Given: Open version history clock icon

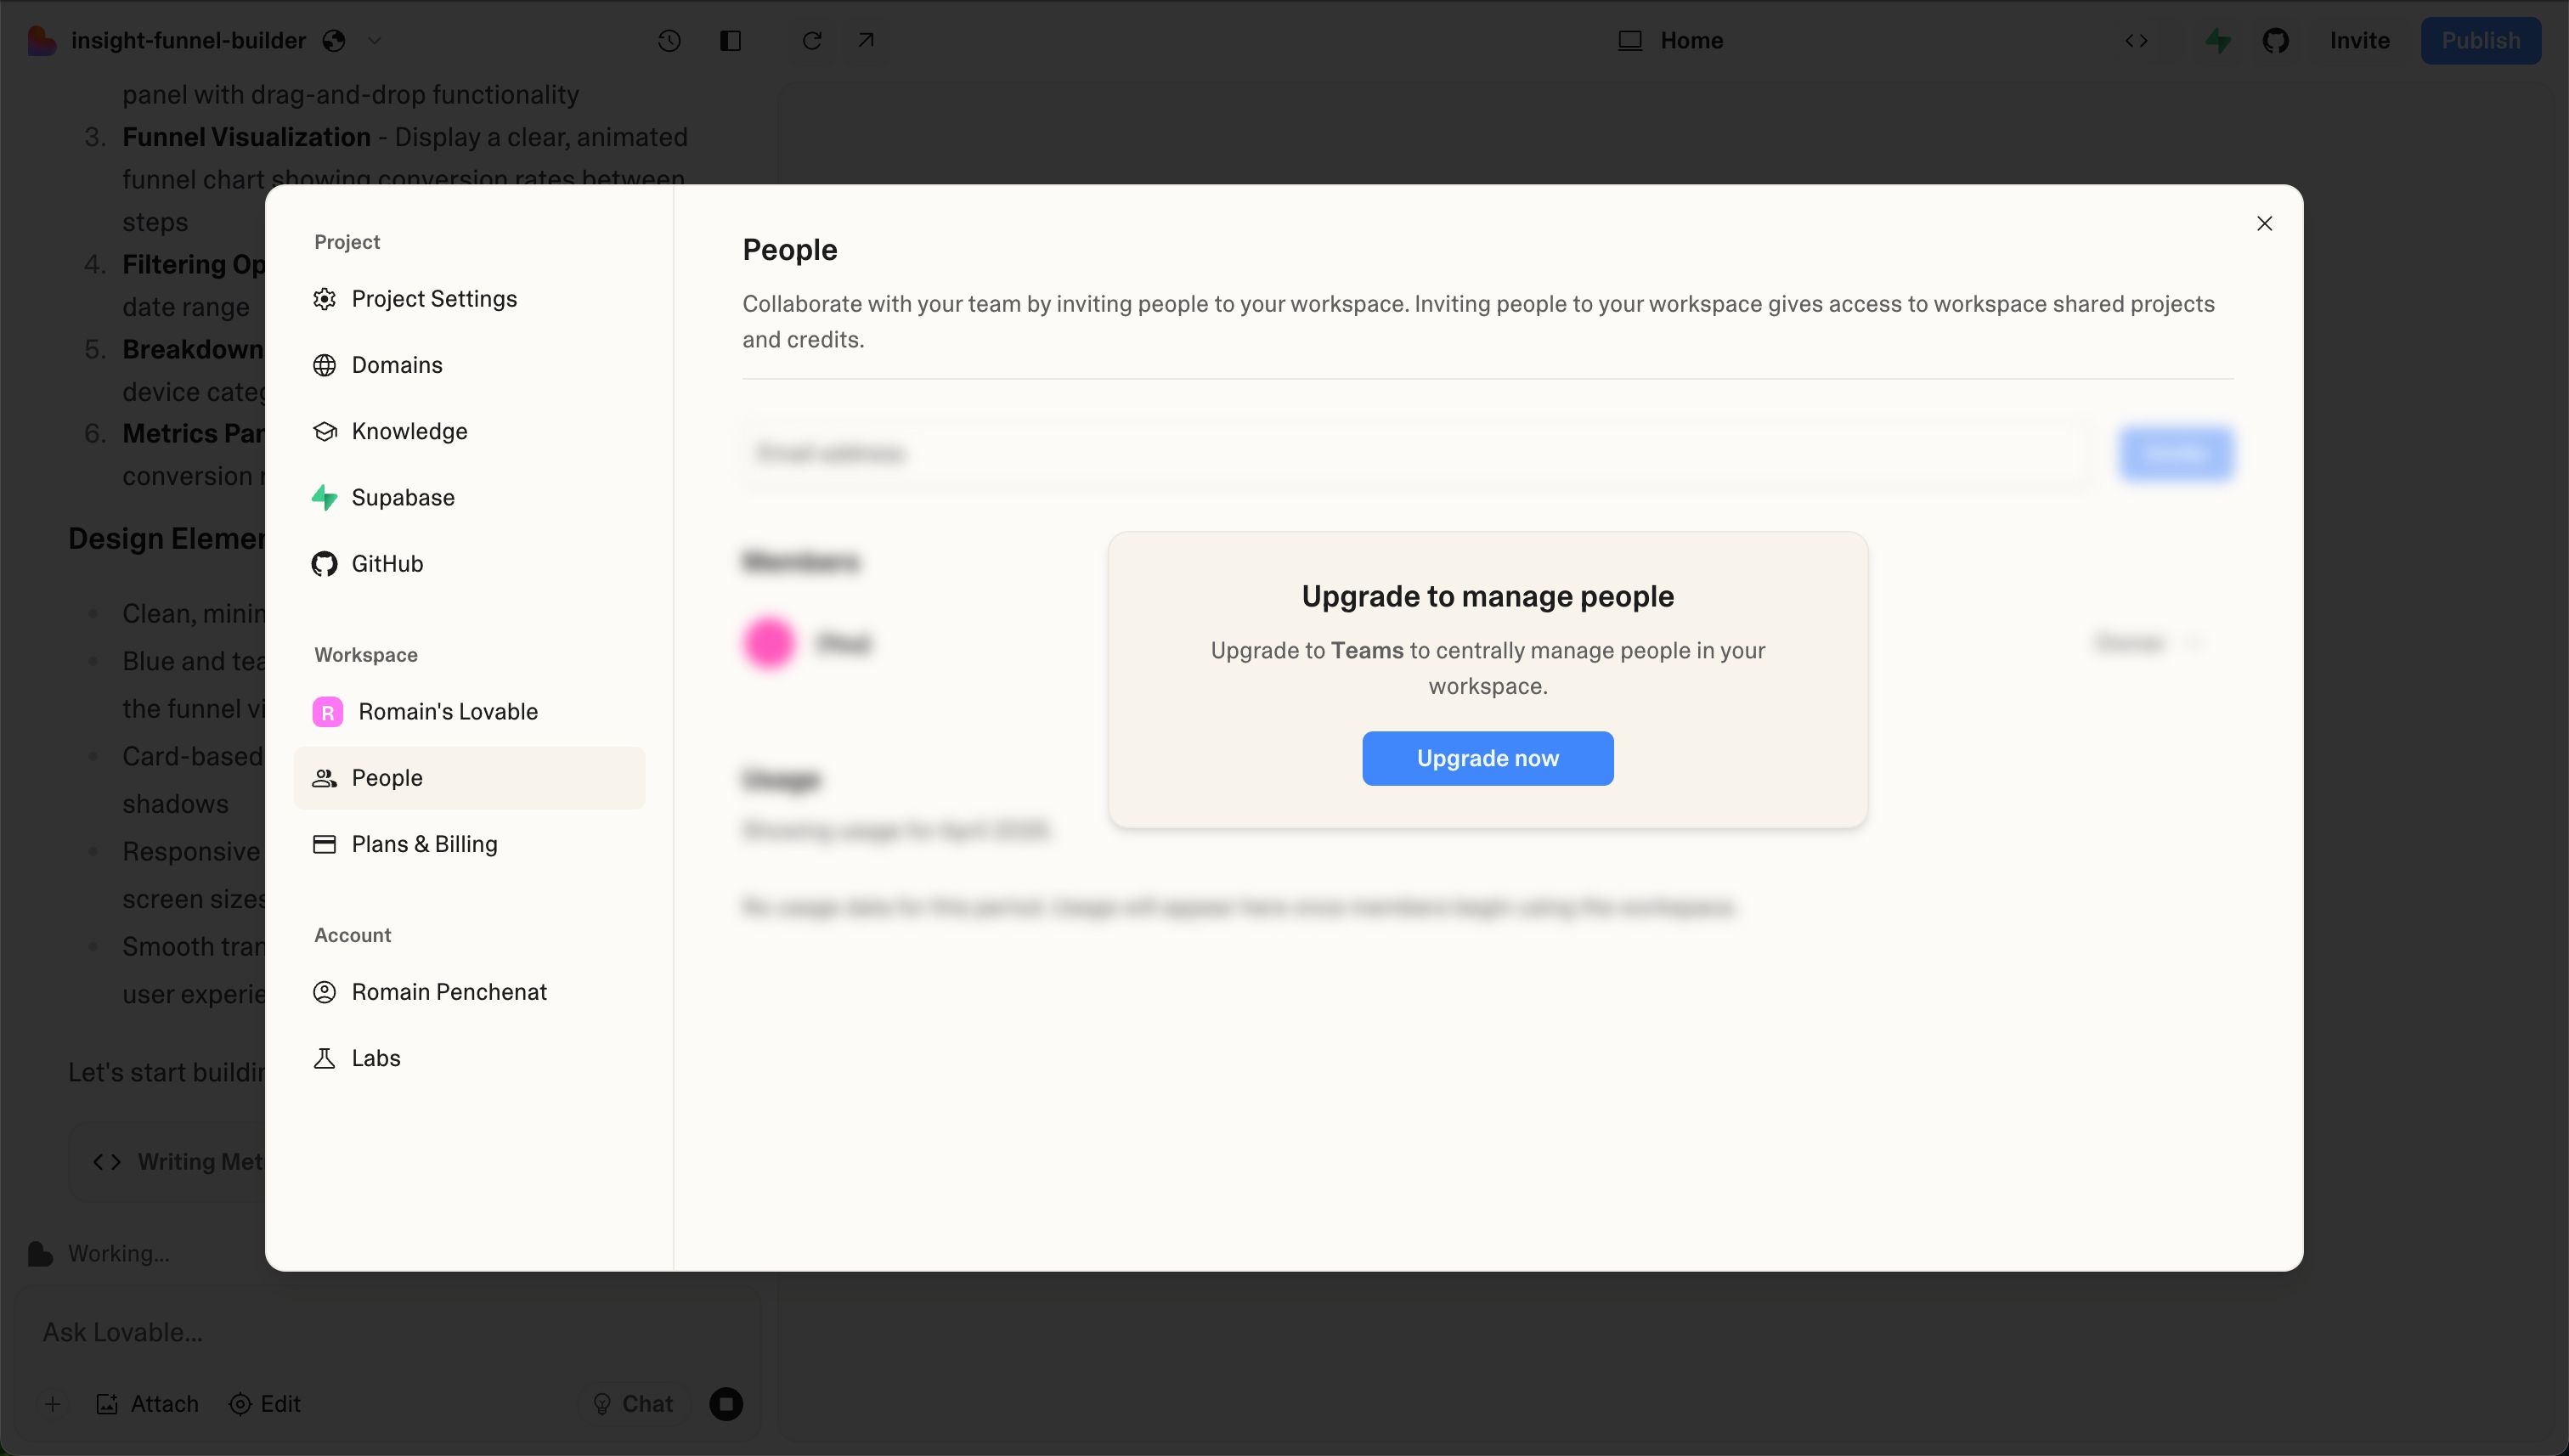Looking at the screenshot, I should coord(669,40).
